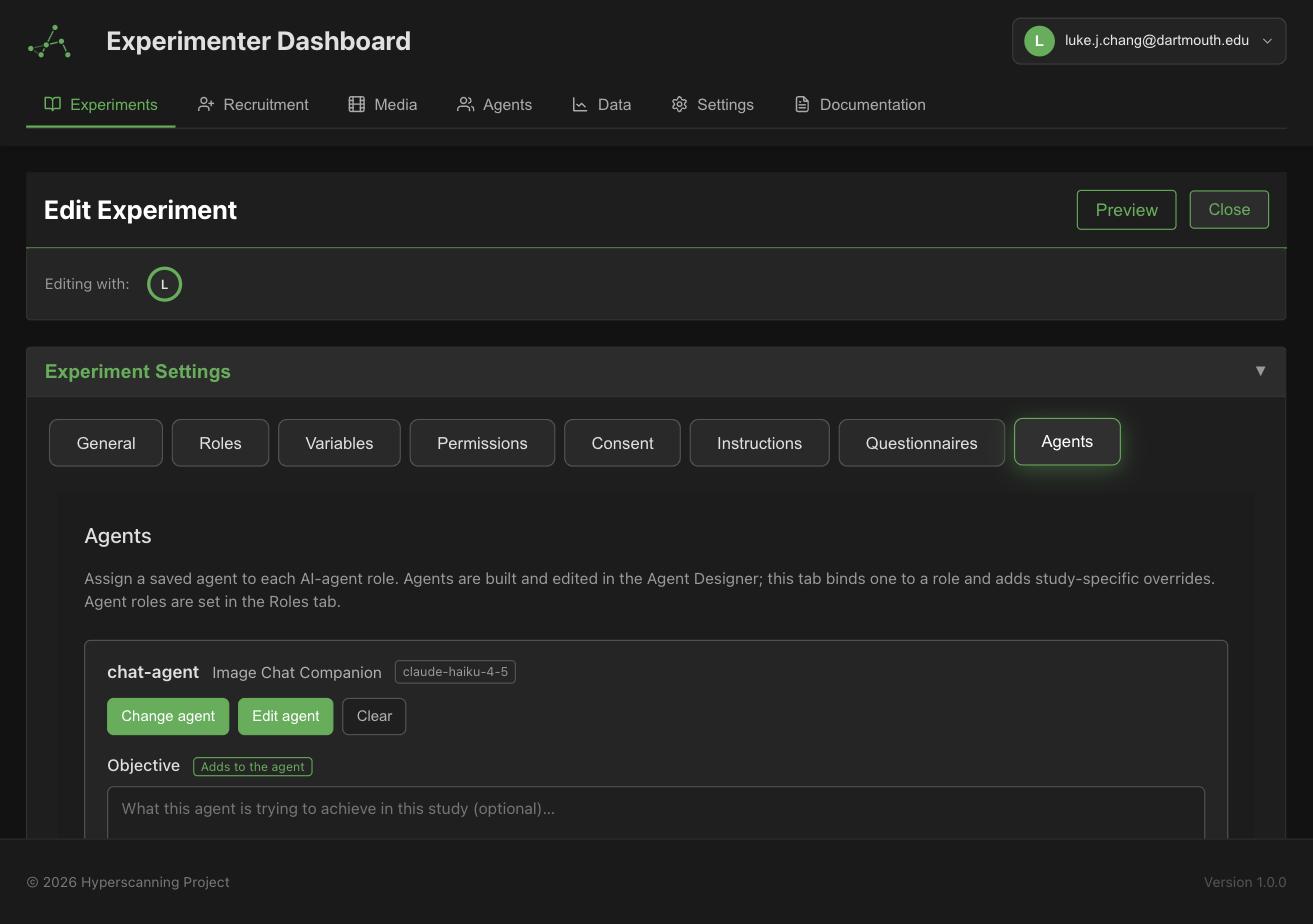The width and height of the screenshot is (1313, 924).
Task: Click the people icon beside Agents nav
Action: (x=465, y=104)
